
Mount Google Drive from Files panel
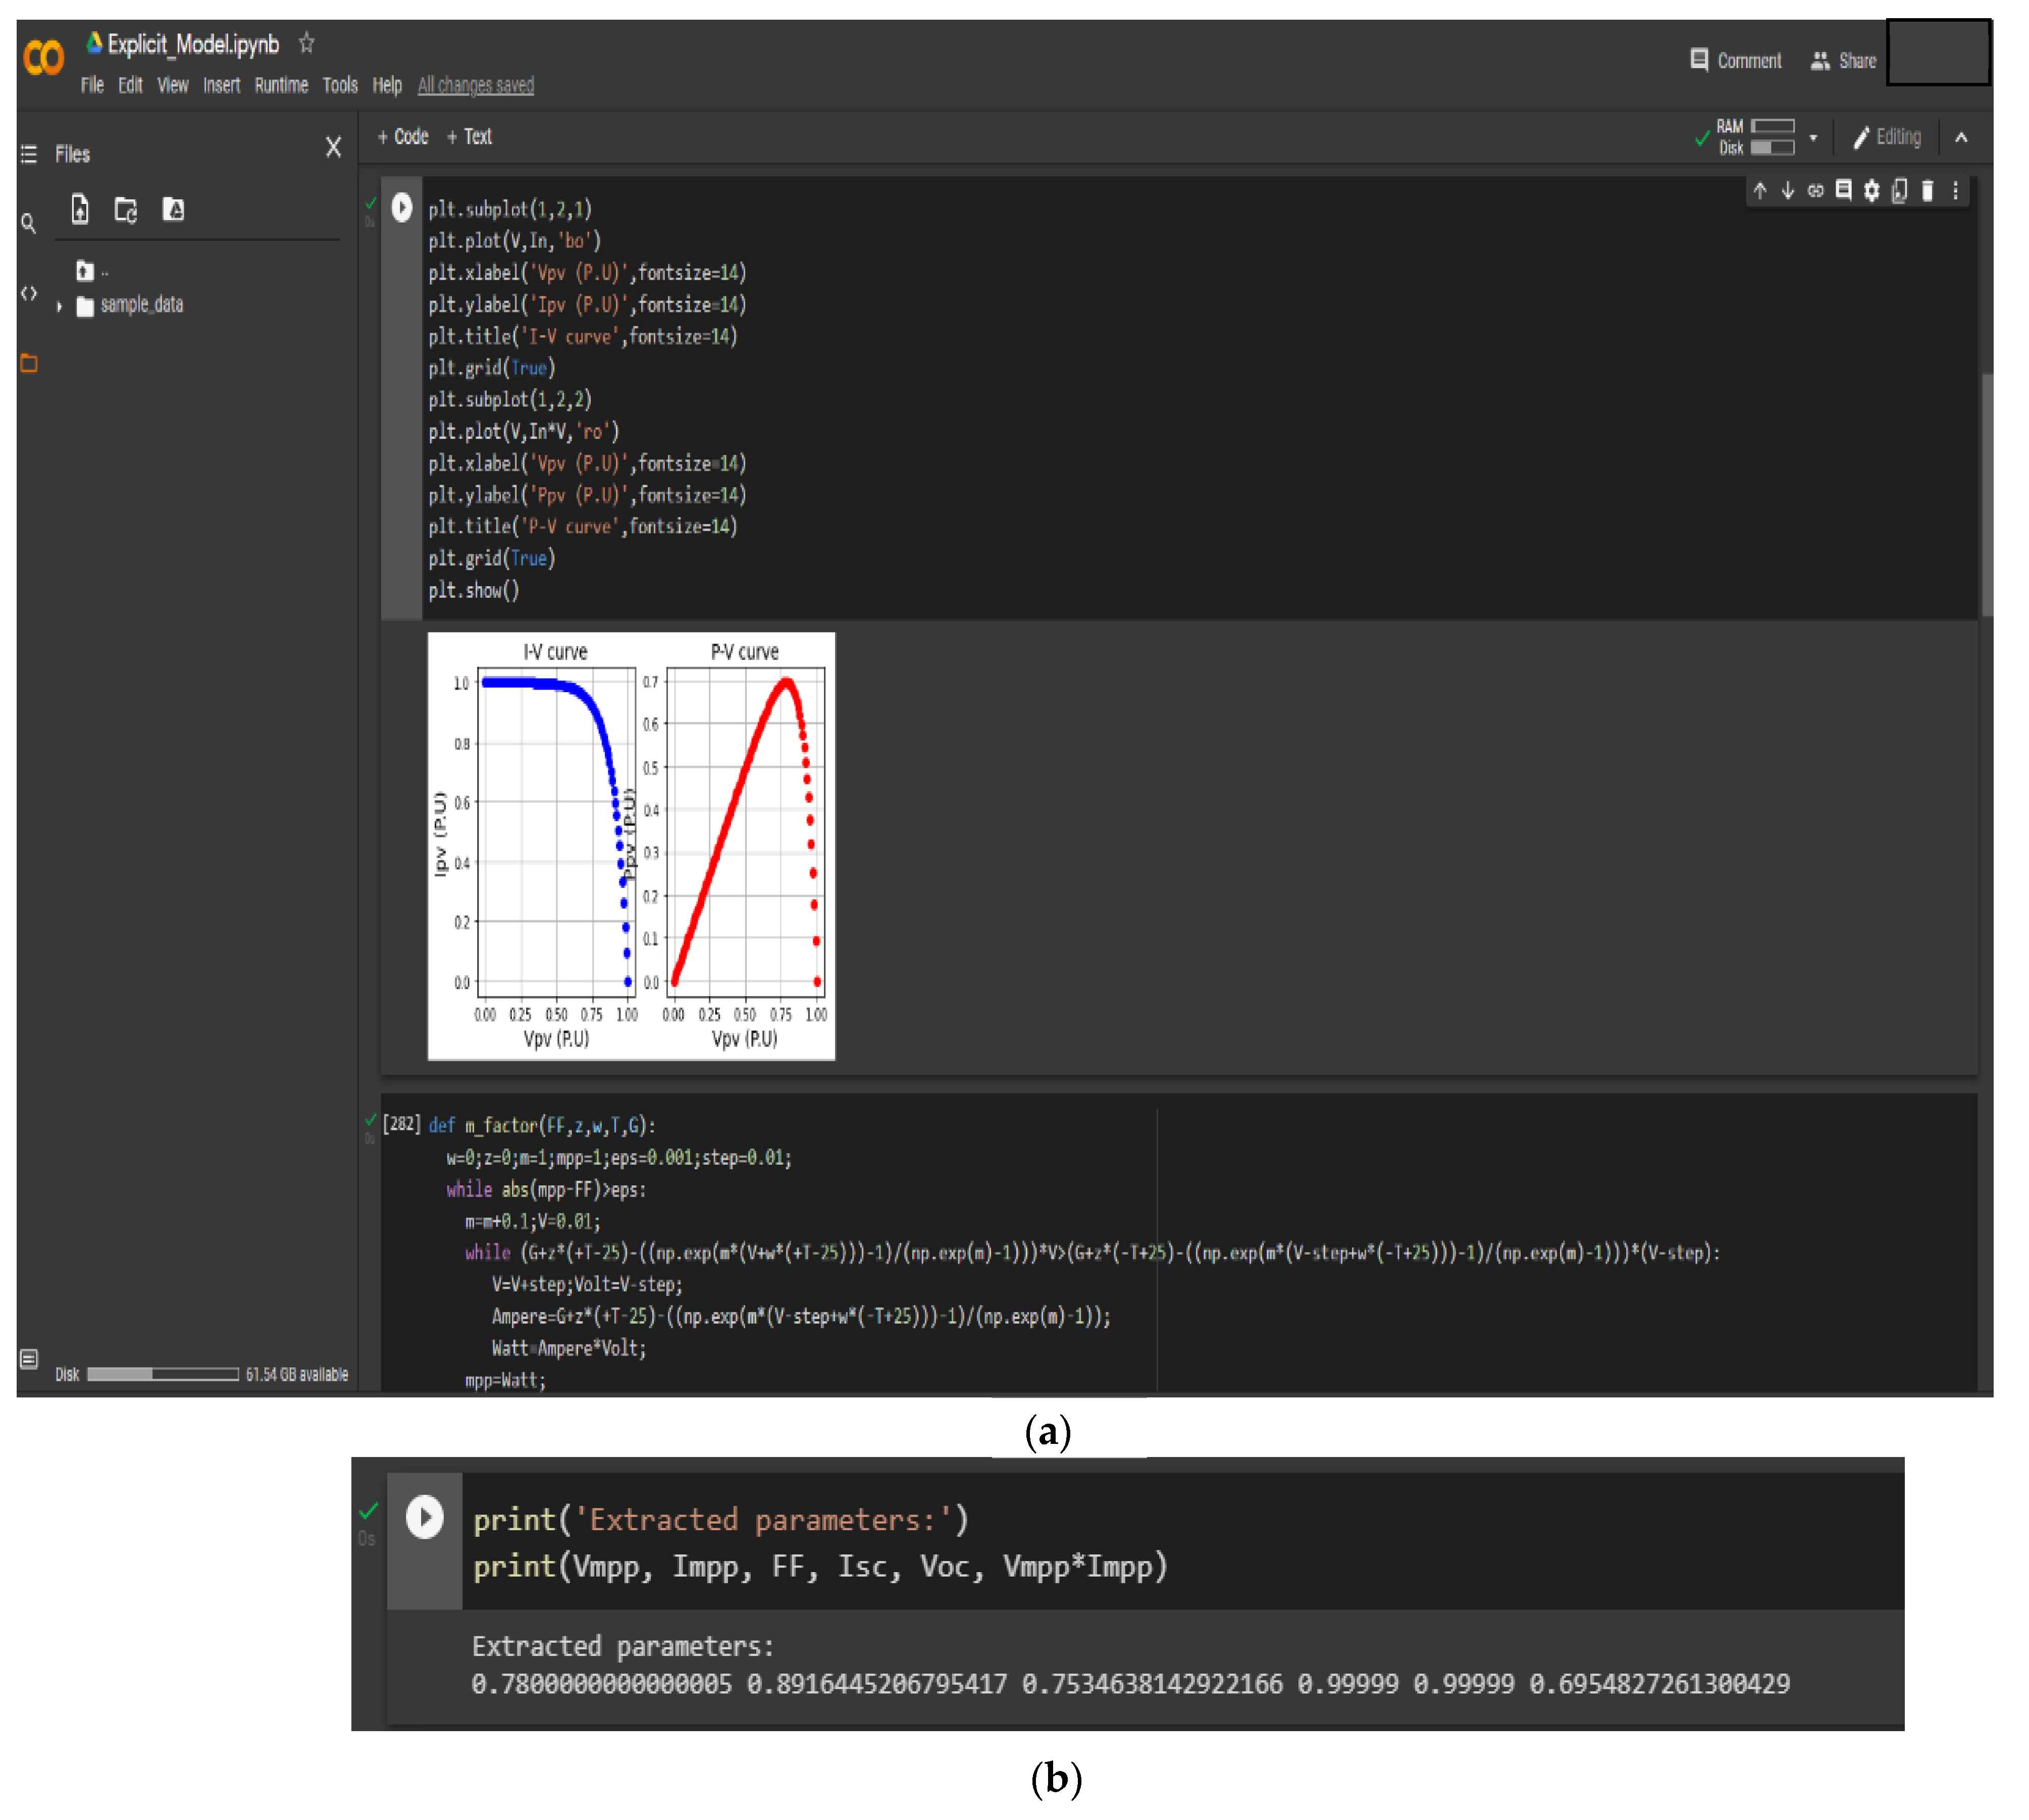coord(173,210)
